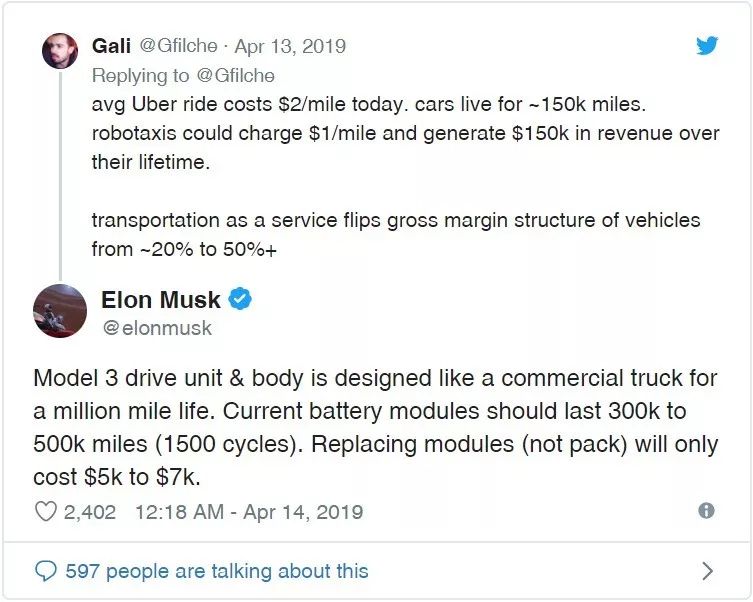Open the @Gfilche handle next to Gali
The height and width of the screenshot is (602, 753).
pyautogui.click(x=178, y=46)
